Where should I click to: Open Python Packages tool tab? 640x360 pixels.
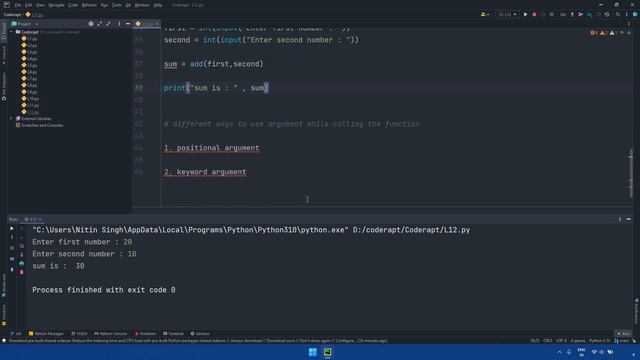(46, 333)
